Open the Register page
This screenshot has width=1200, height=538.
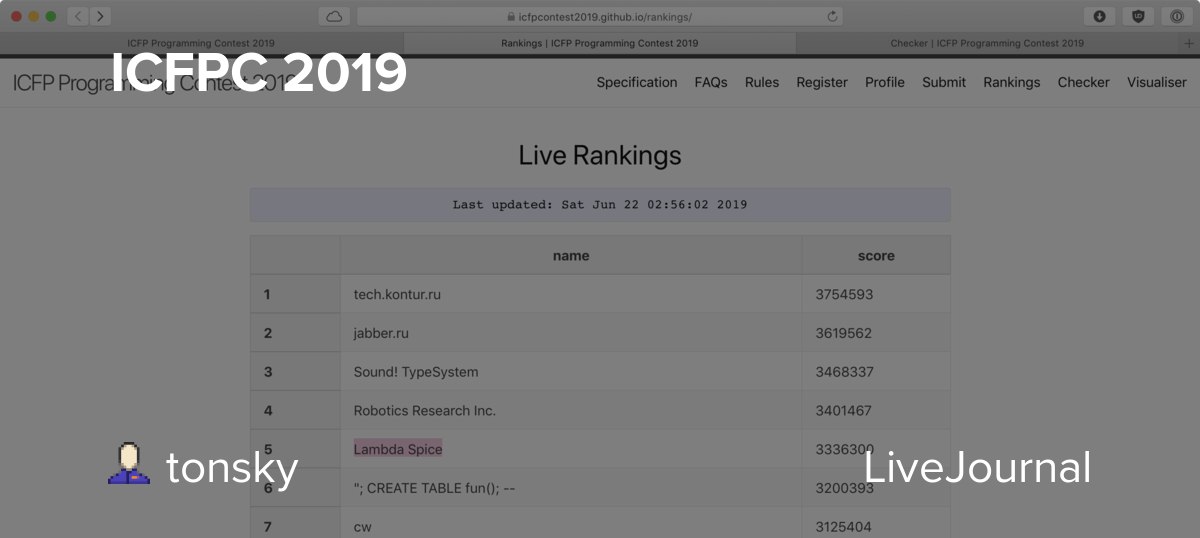click(x=822, y=82)
